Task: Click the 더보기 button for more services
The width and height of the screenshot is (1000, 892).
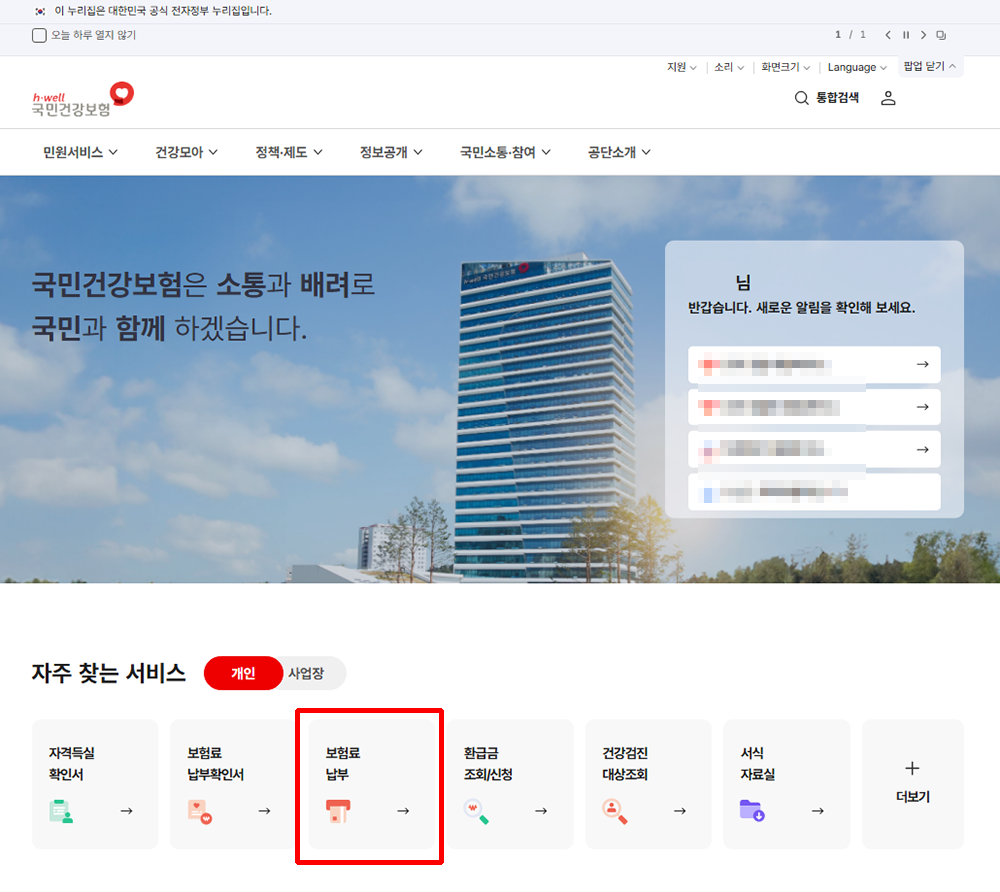Action: 912,784
